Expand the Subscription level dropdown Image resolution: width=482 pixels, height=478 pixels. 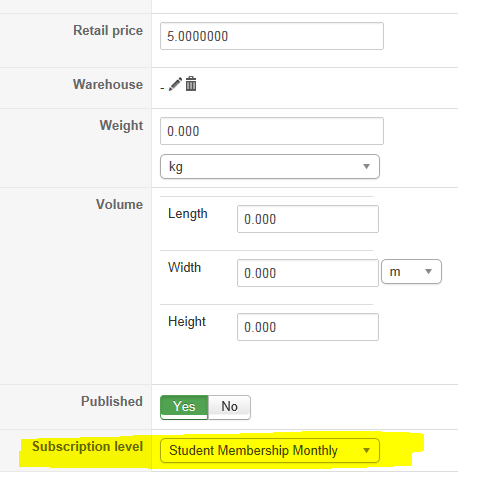coord(270,450)
